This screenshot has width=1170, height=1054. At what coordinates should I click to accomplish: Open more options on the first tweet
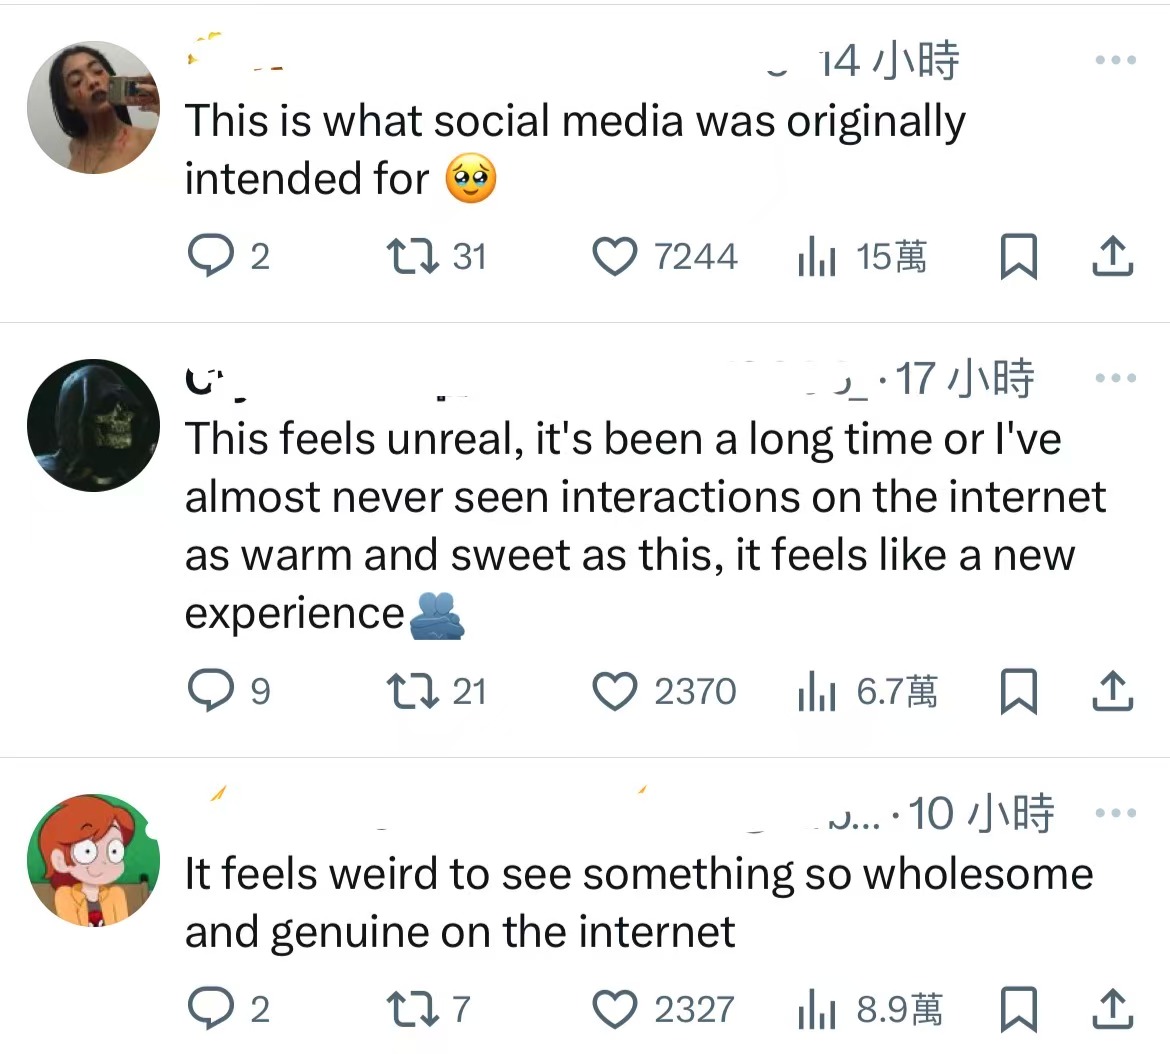pyautogui.click(x=1115, y=61)
